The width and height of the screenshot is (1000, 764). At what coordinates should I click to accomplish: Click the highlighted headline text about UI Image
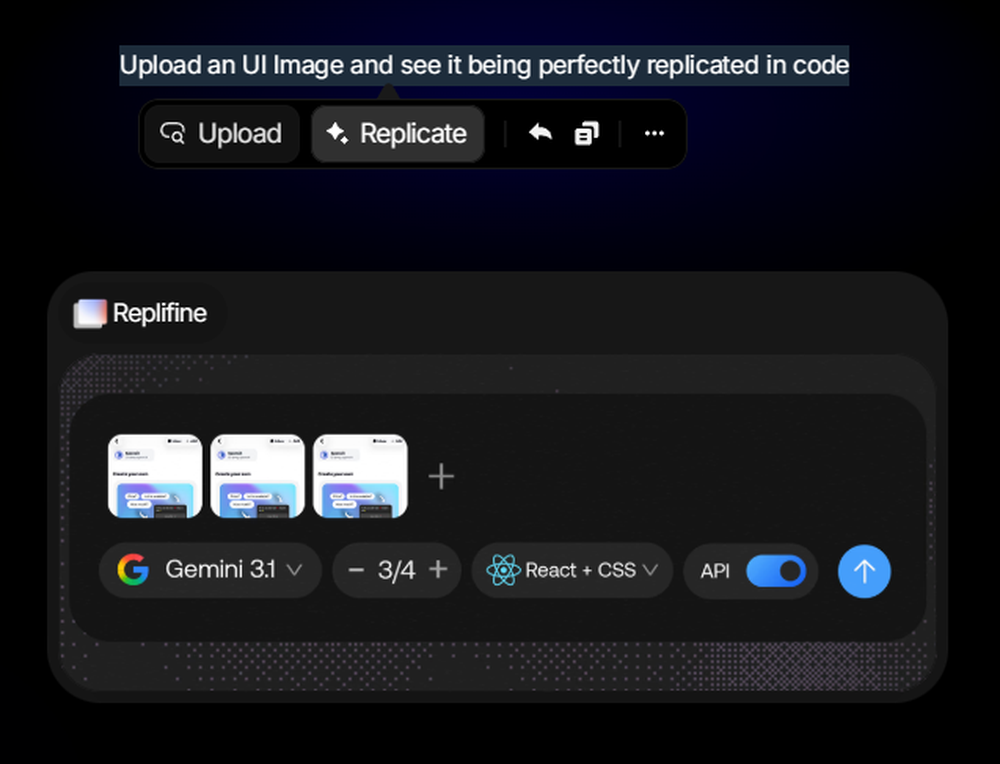pyautogui.click(x=484, y=65)
